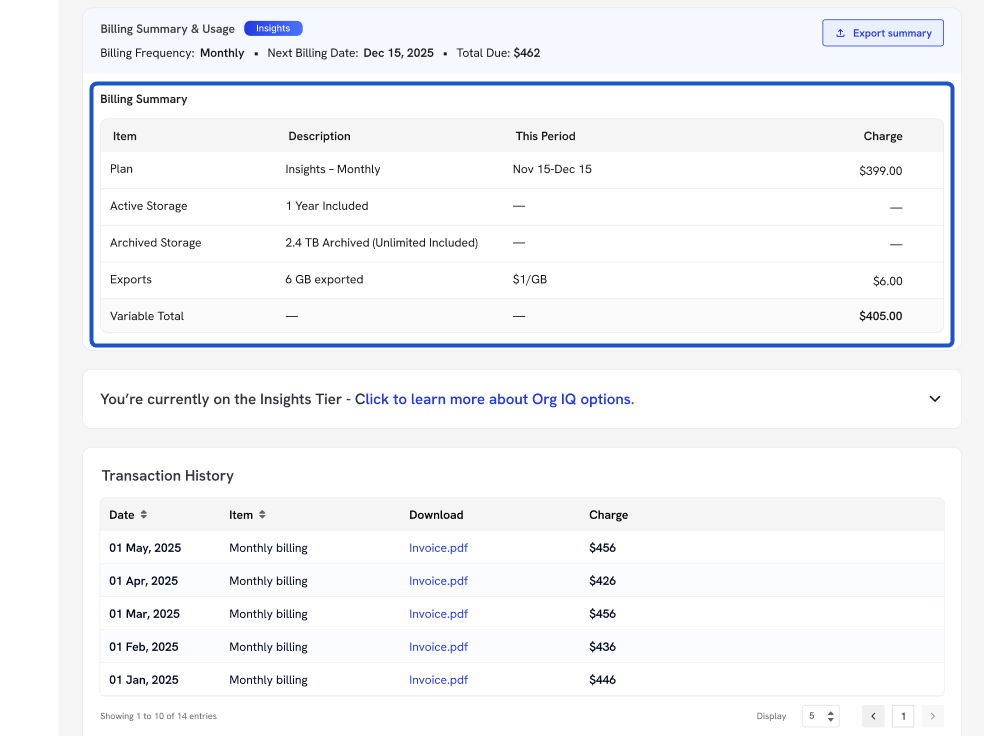The width and height of the screenshot is (984, 736).
Task: Download invoice for 01 Feb, 2025
Action: pos(438,647)
